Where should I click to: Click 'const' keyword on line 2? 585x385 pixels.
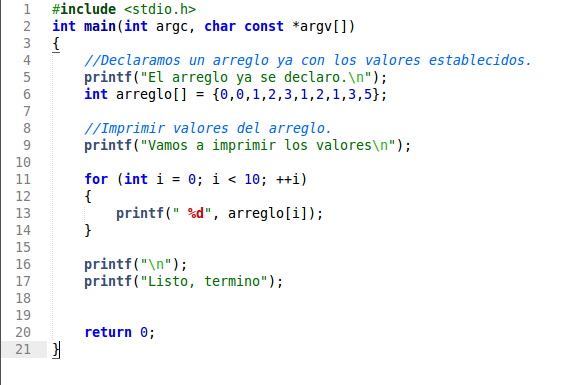tap(264, 26)
